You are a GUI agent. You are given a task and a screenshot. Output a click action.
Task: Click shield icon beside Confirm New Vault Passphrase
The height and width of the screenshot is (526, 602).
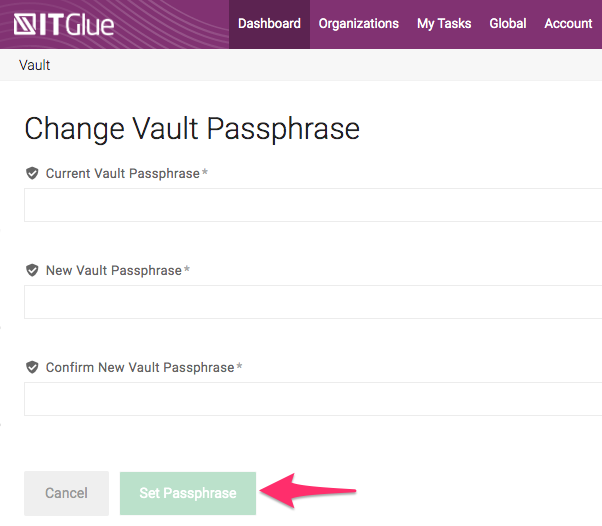click(32, 367)
